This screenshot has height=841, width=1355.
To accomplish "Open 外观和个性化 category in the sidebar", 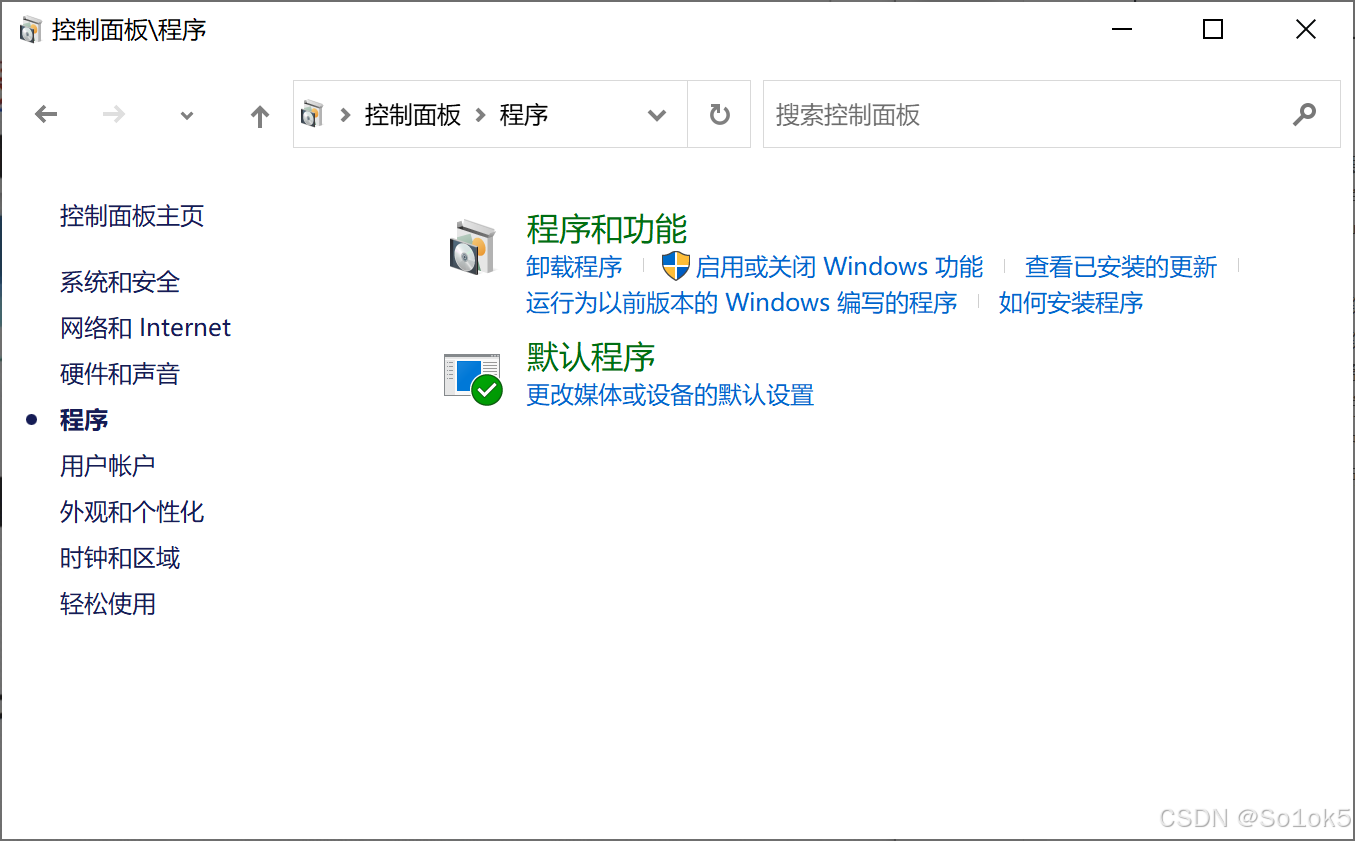I will [132, 512].
